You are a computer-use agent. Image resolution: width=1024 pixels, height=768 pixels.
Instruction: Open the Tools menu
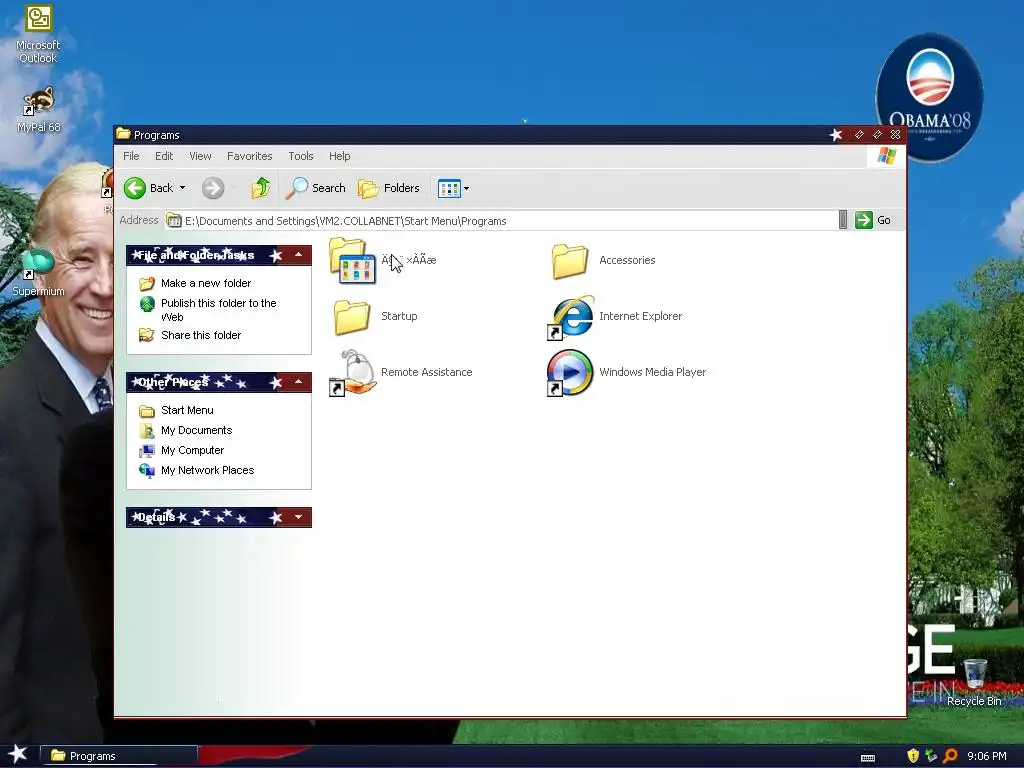(x=301, y=156)
